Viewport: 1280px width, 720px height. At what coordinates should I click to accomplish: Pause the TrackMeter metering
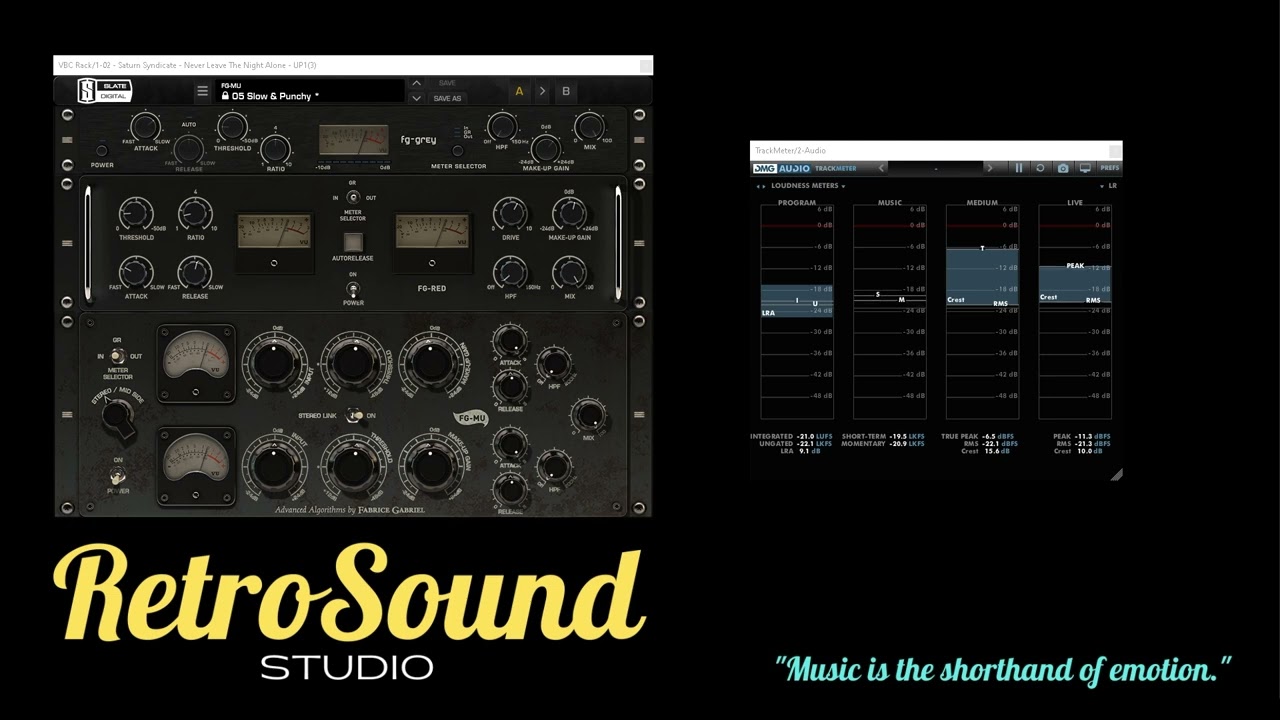(1019, 168)
